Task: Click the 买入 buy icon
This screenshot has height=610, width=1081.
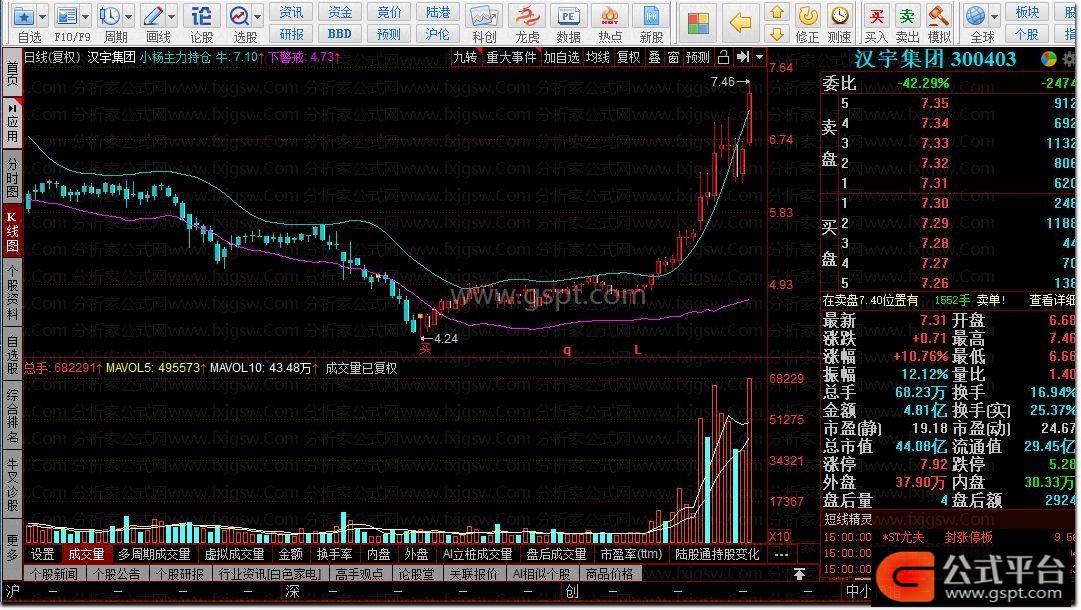Action: click(876, 16)
